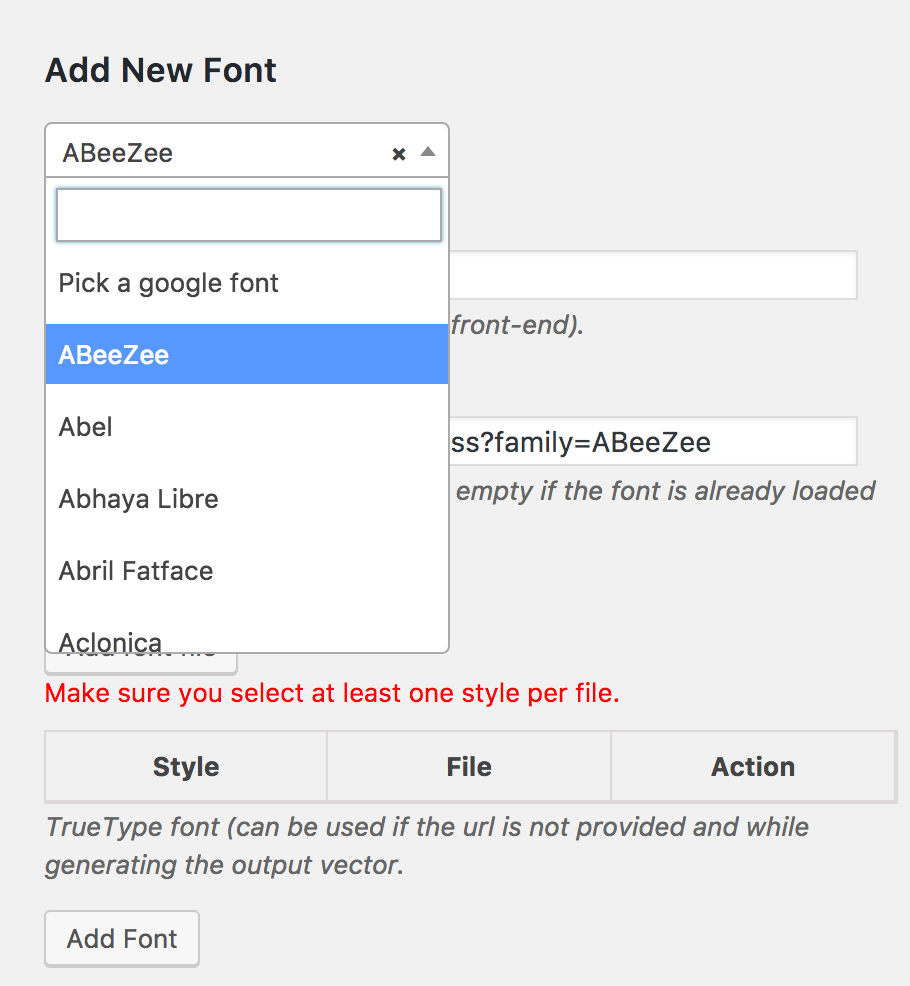The height and width of the screenshot is (986, 910).
Task: Collapse the font dropdown using the arrow
Action: click(x=428, y=152)
